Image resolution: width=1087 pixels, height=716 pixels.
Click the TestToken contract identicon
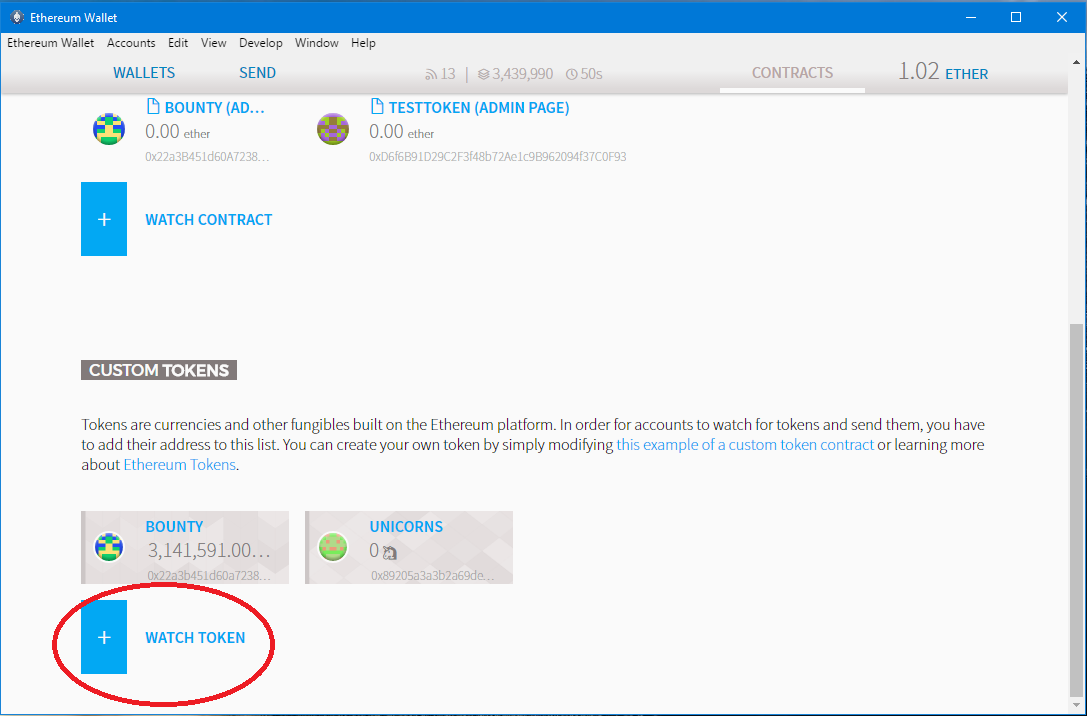pyautogui.click(x=333, y=129)
